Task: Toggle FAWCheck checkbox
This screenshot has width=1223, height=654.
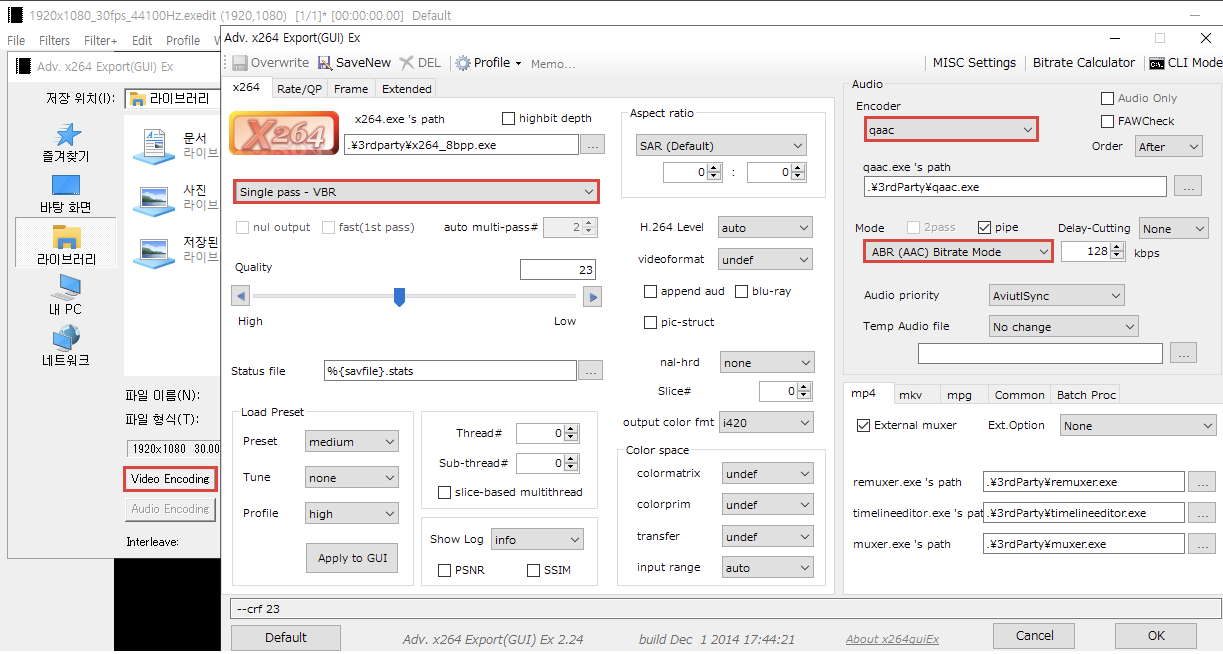Action: point(1107,121)
